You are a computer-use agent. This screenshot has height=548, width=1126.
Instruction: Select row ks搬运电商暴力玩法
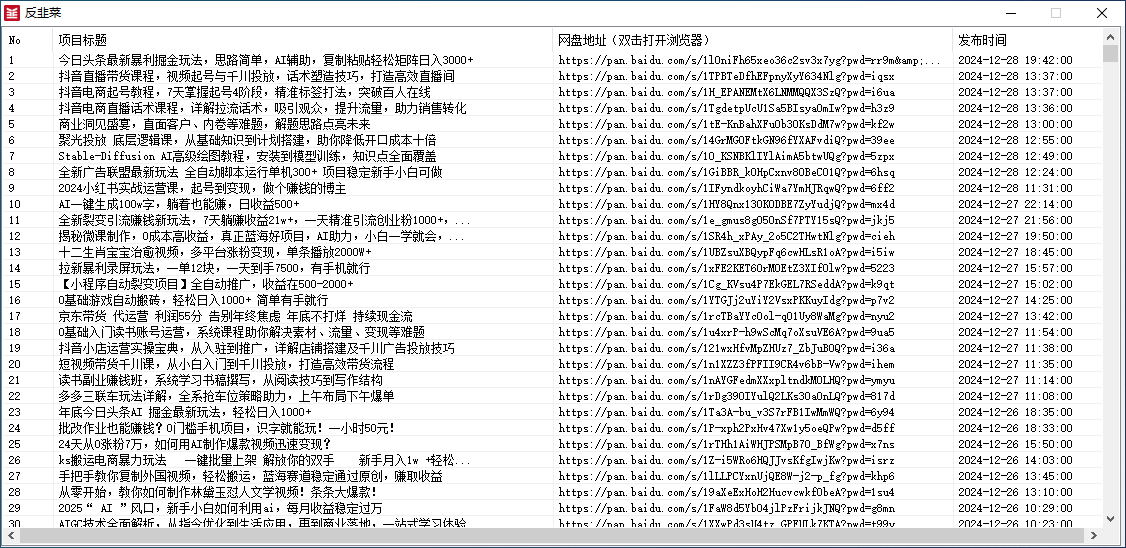click(552, 460)
